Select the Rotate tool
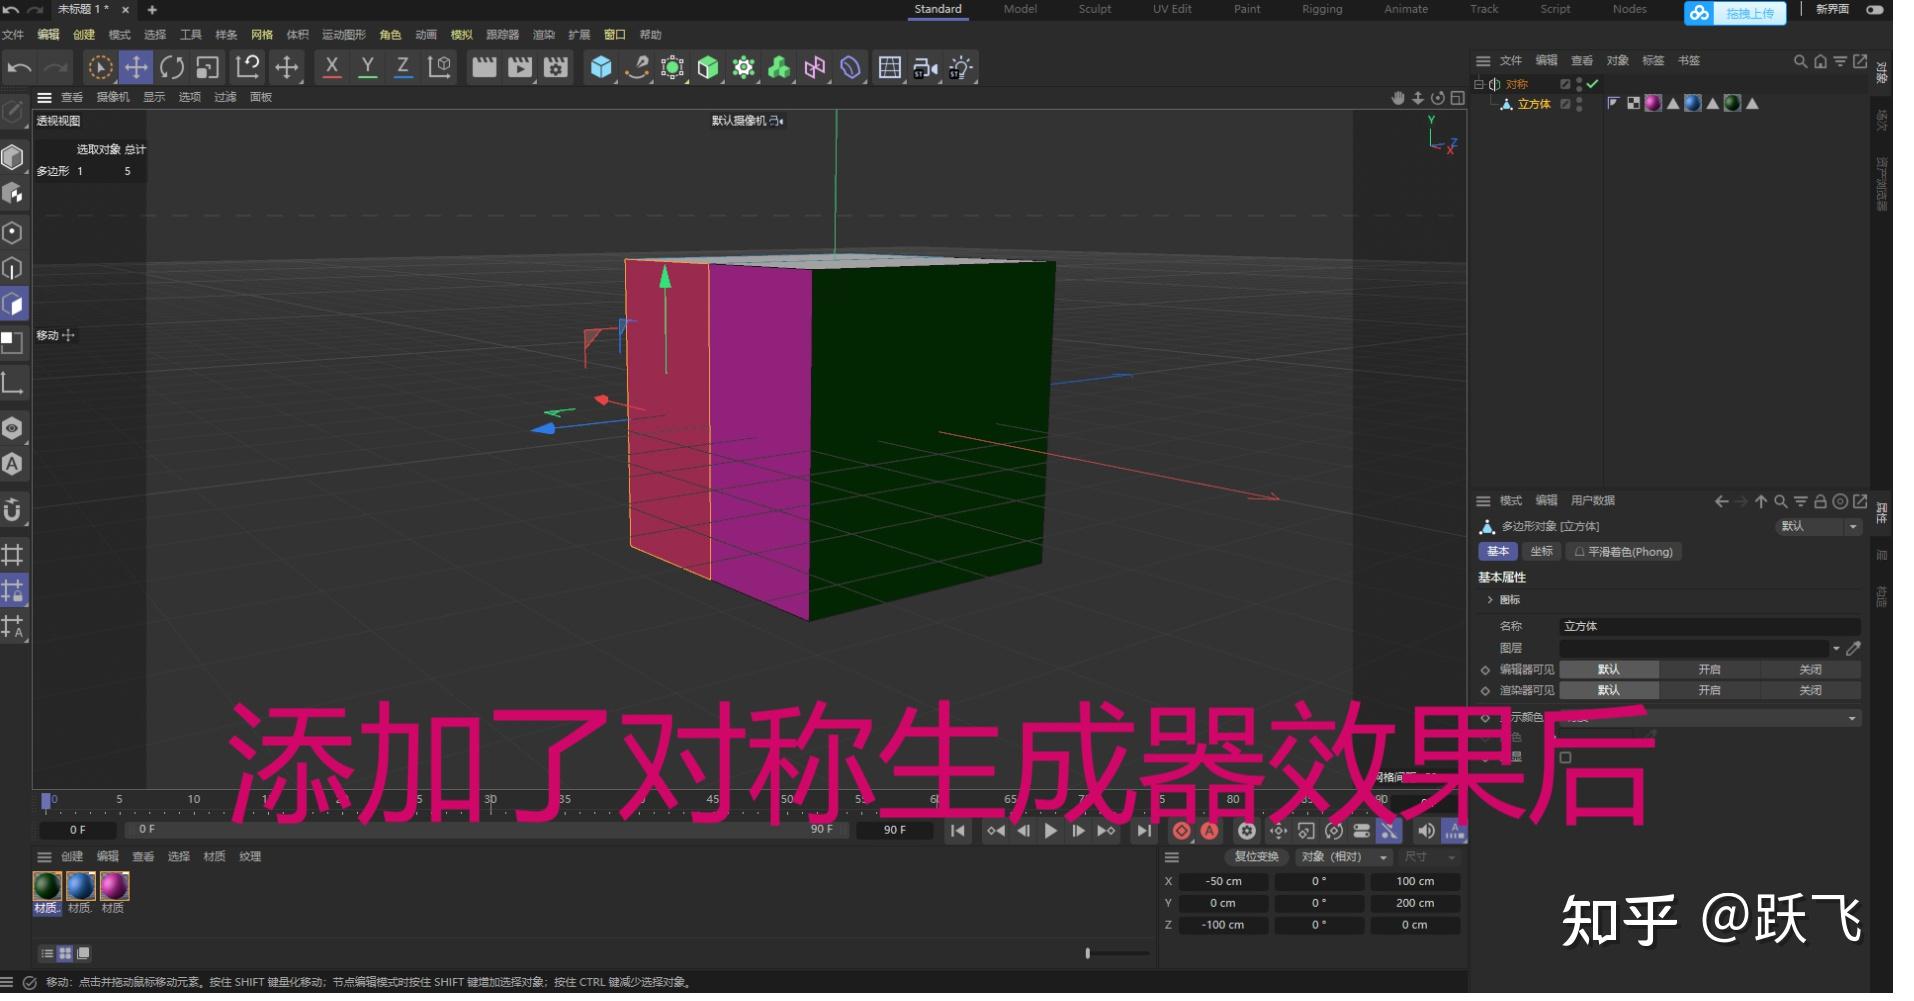The width and height of the screenshot is (1914, 1001). (171, 67)
